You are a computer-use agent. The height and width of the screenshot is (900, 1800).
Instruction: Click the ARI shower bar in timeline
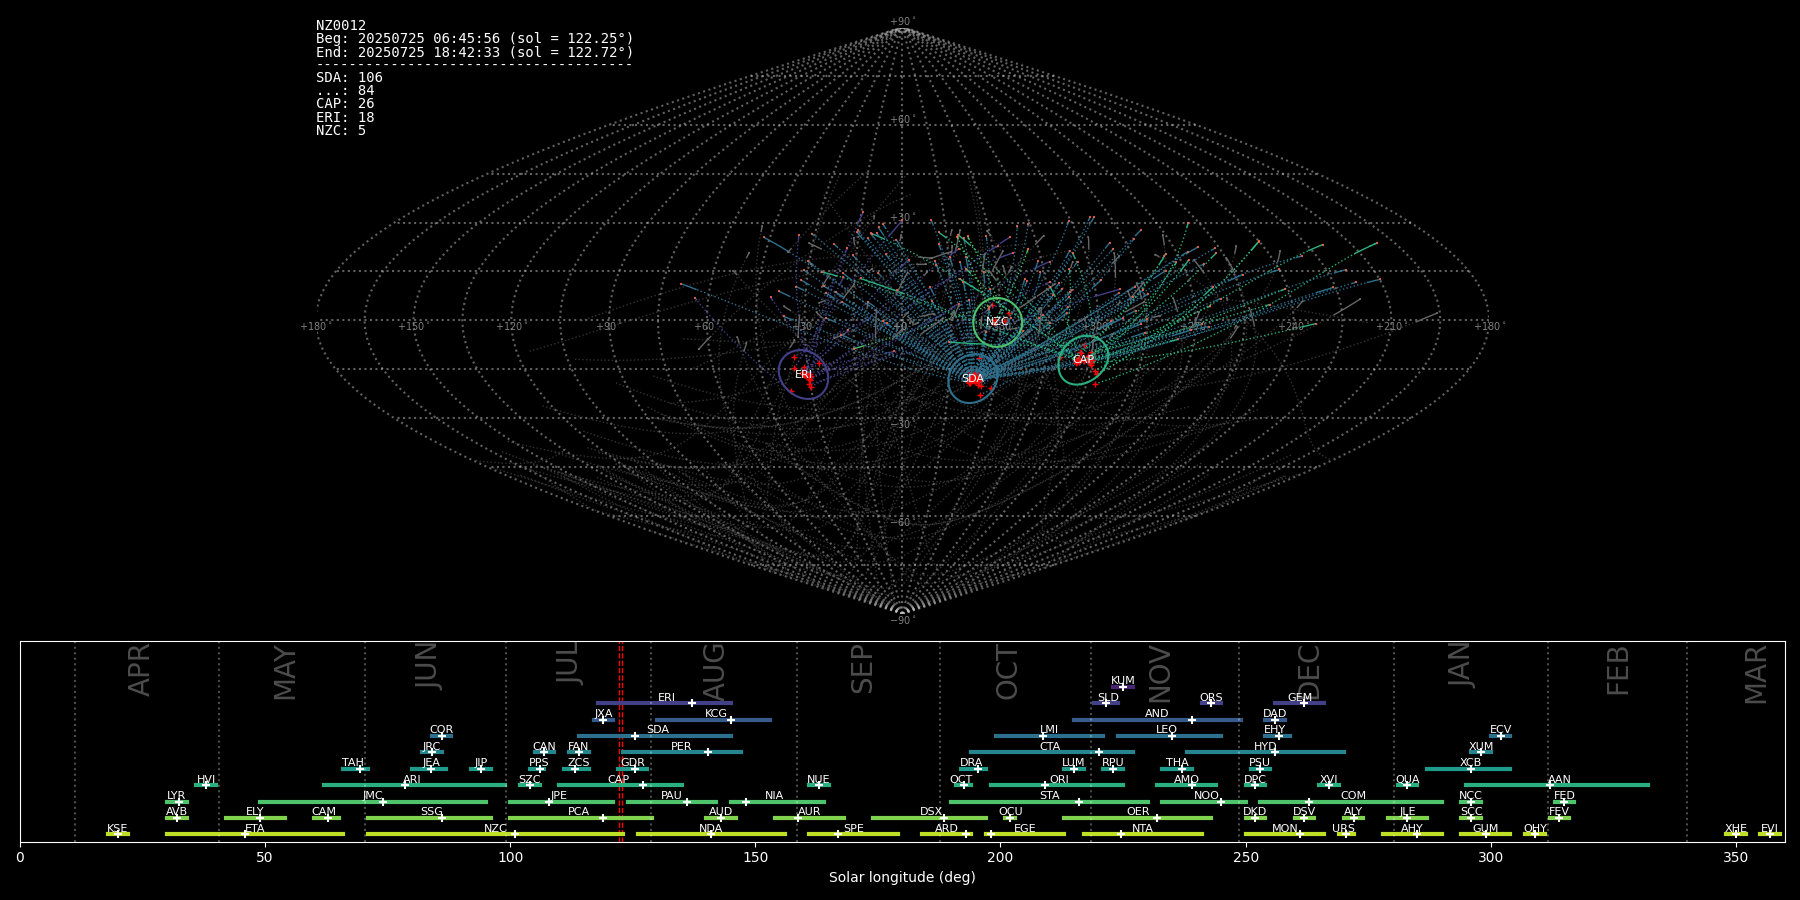tap(414, 785)
